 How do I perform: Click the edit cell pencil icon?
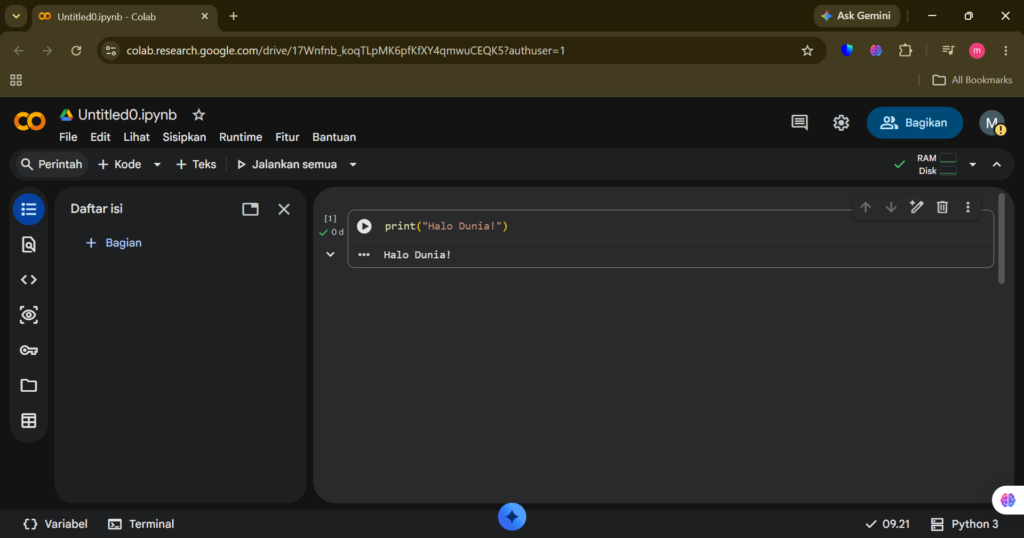tap(916, 208)
